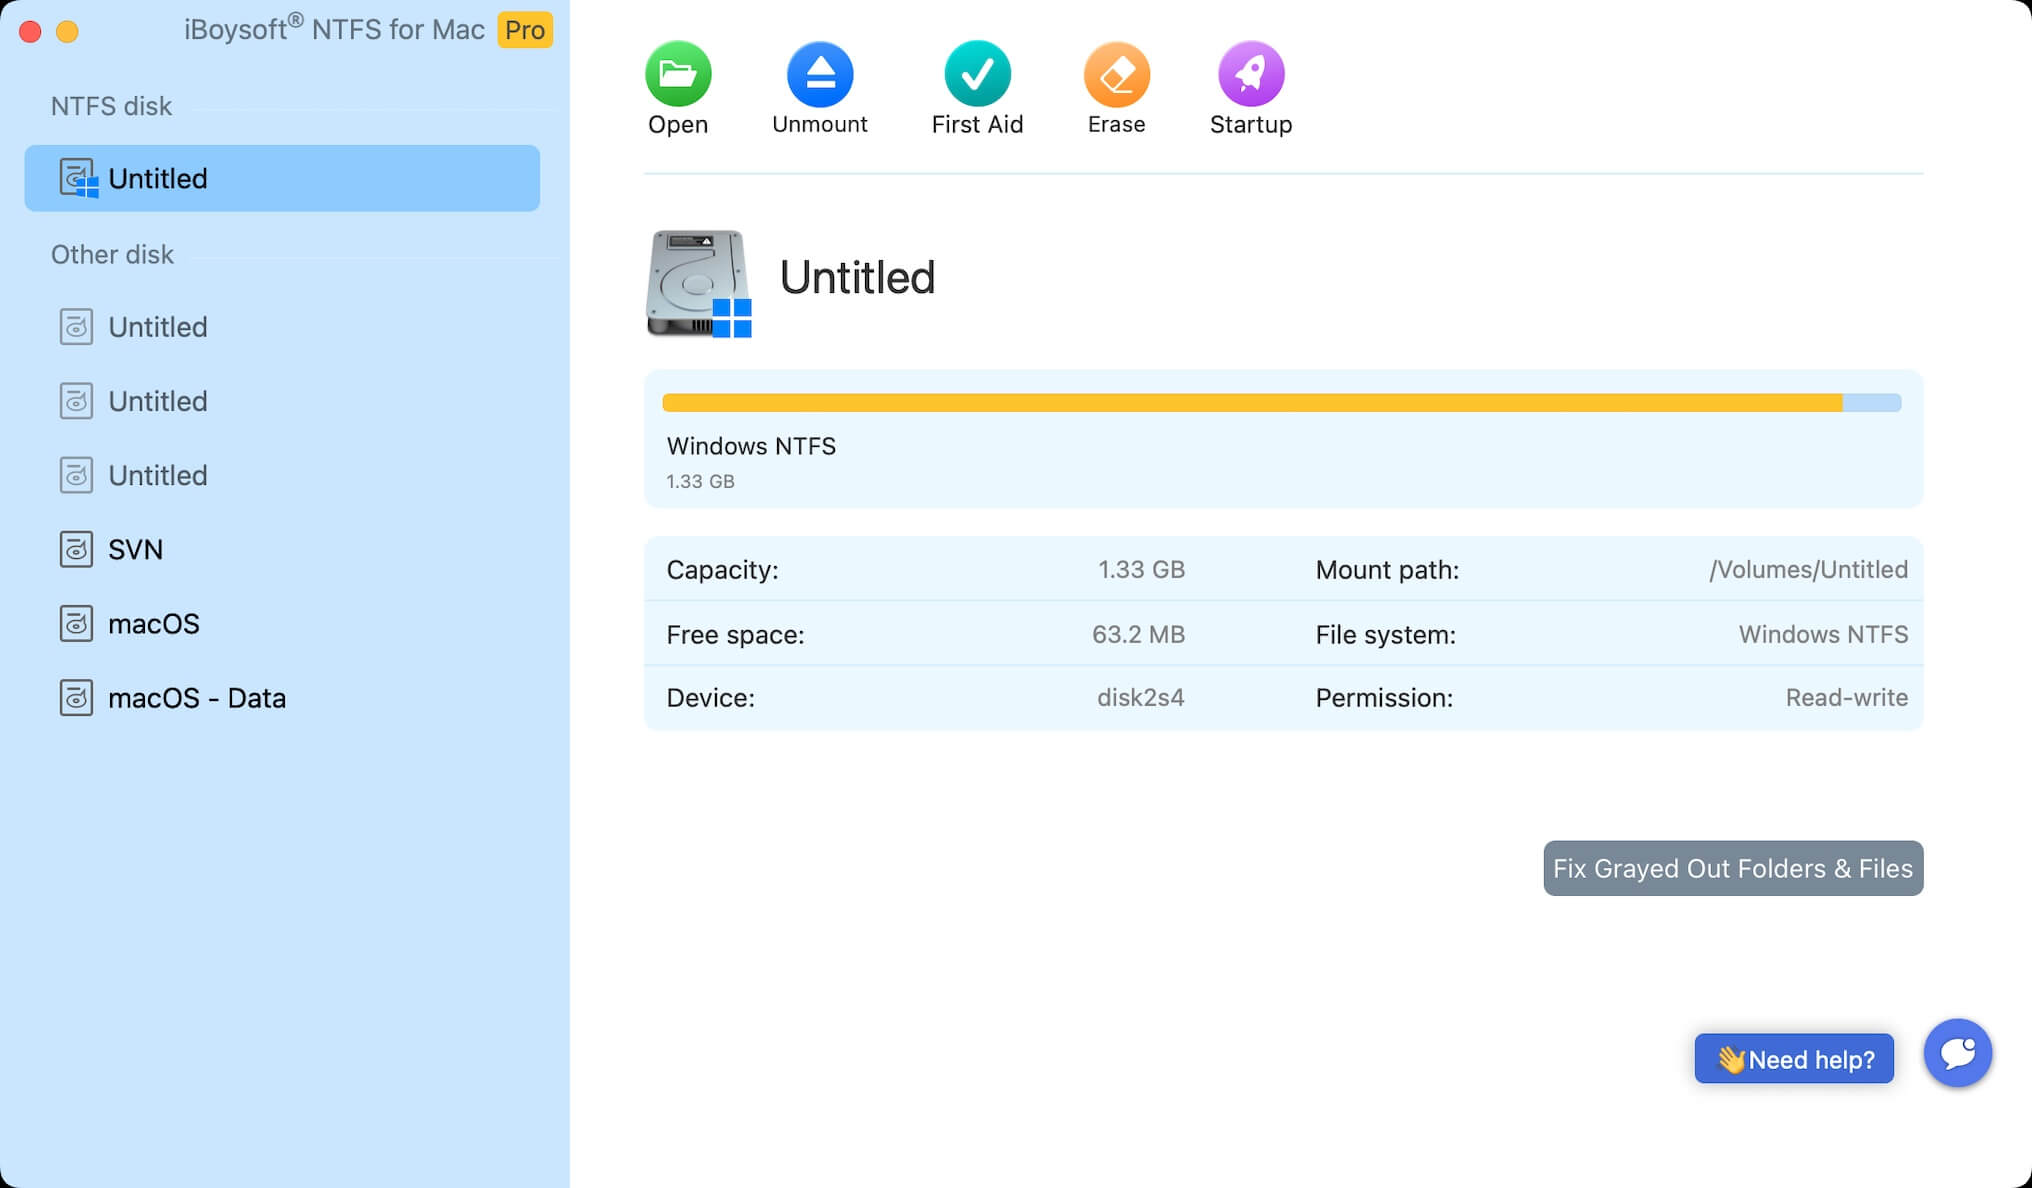Click the yellow Pro badge in title
Screen dimensions: 2032x1188
(x=524, y=30)
